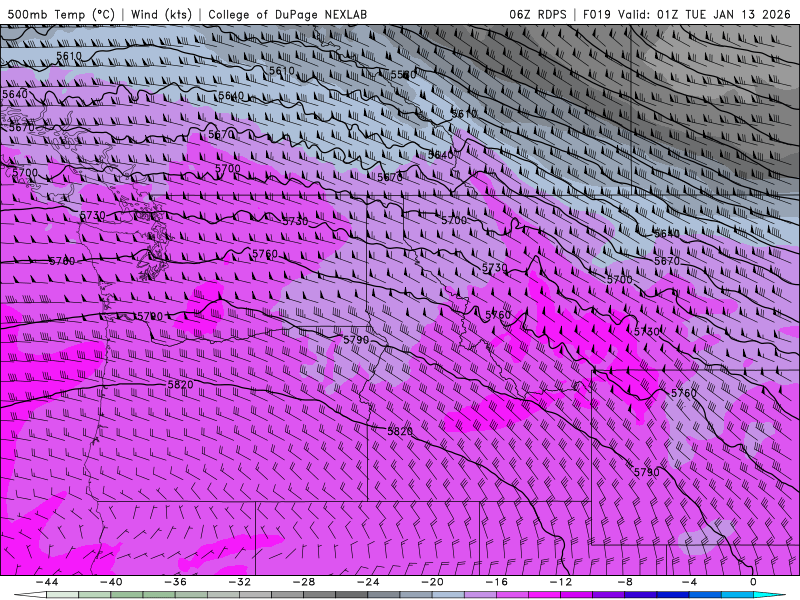Click the -8 colorbar scale label
Image resolution: width=800 pixels, height=600 pixels.
[626, 582]
